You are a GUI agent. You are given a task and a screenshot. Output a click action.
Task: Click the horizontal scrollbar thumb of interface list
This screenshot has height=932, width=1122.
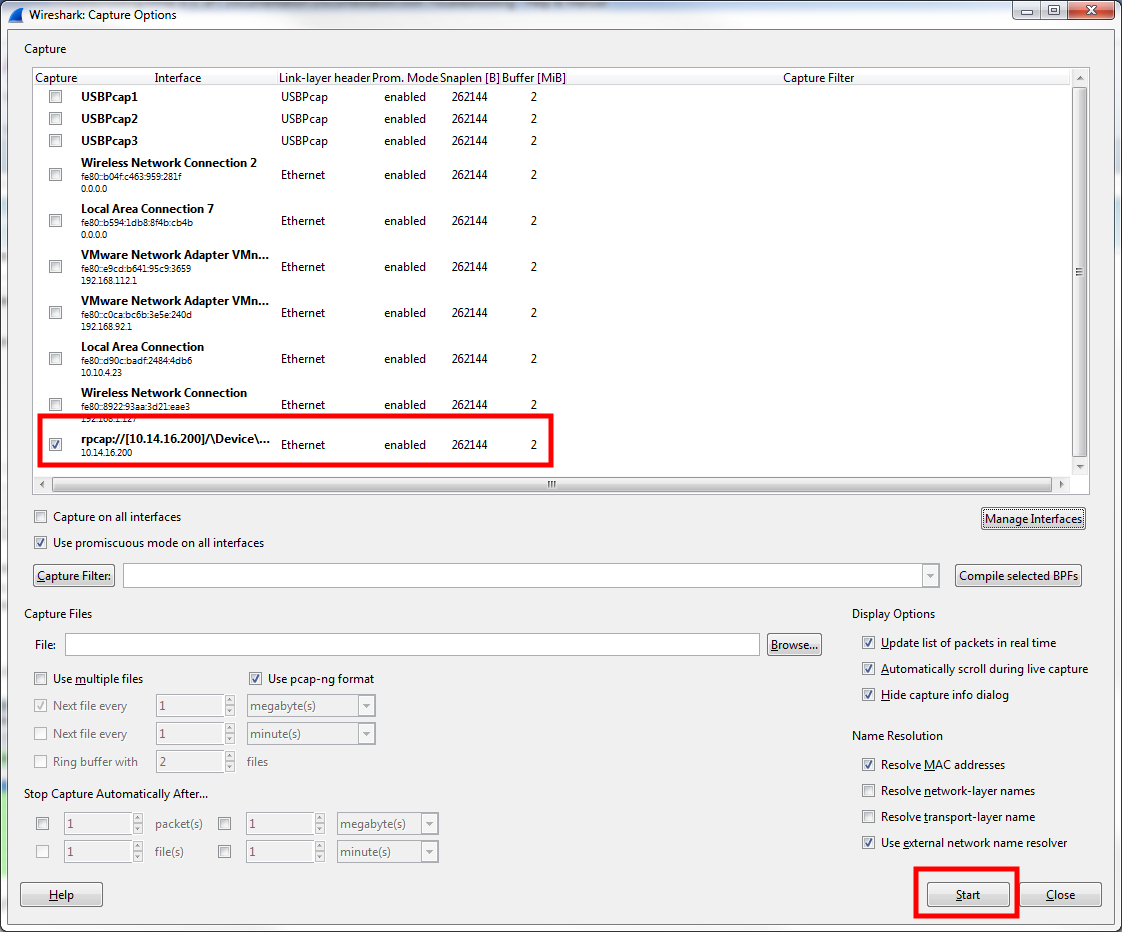click(x=552, y=485)
